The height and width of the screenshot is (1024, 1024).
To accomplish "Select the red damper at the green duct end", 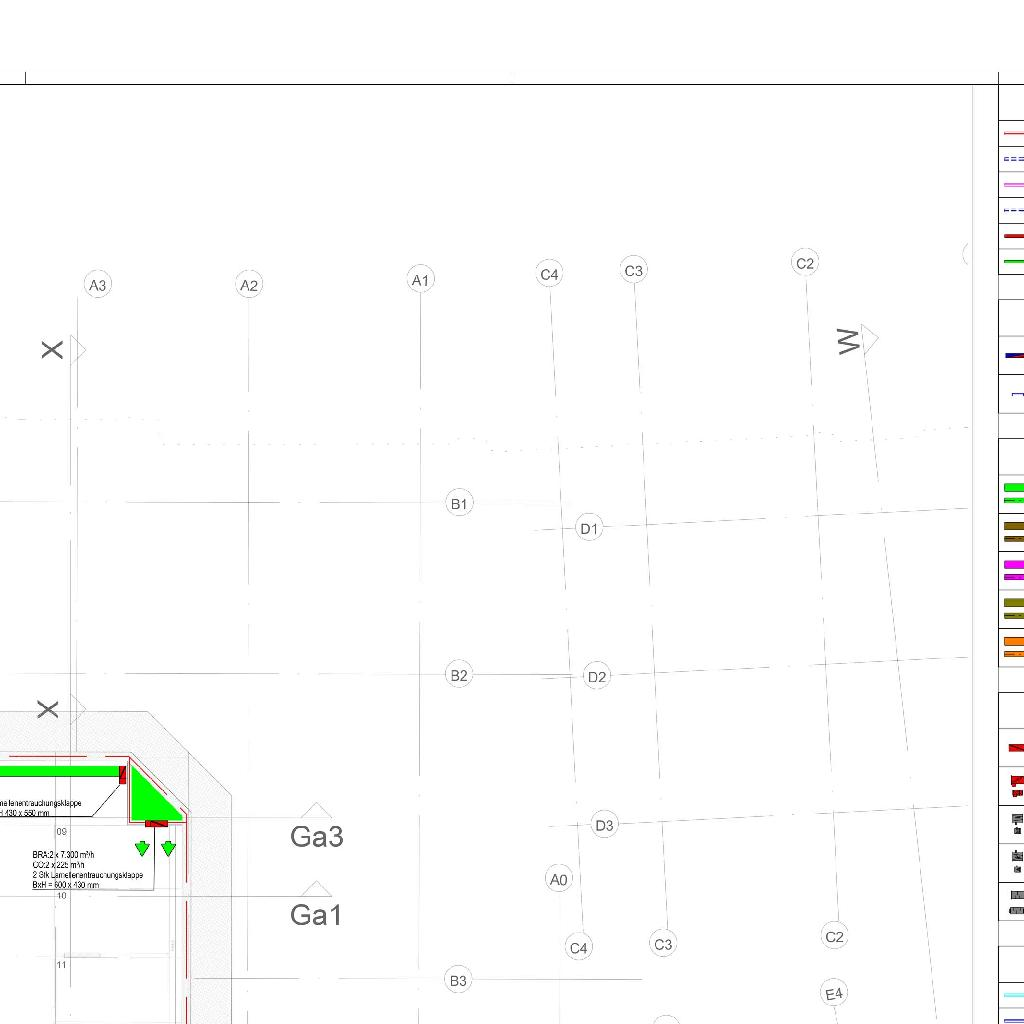I will coord(123,775).
